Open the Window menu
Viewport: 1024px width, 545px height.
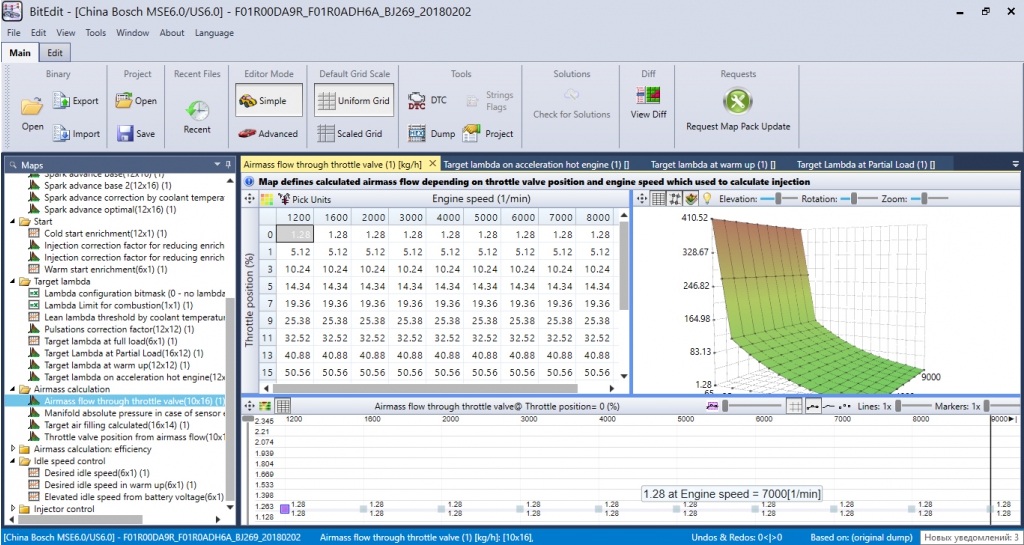pos(133,33)
